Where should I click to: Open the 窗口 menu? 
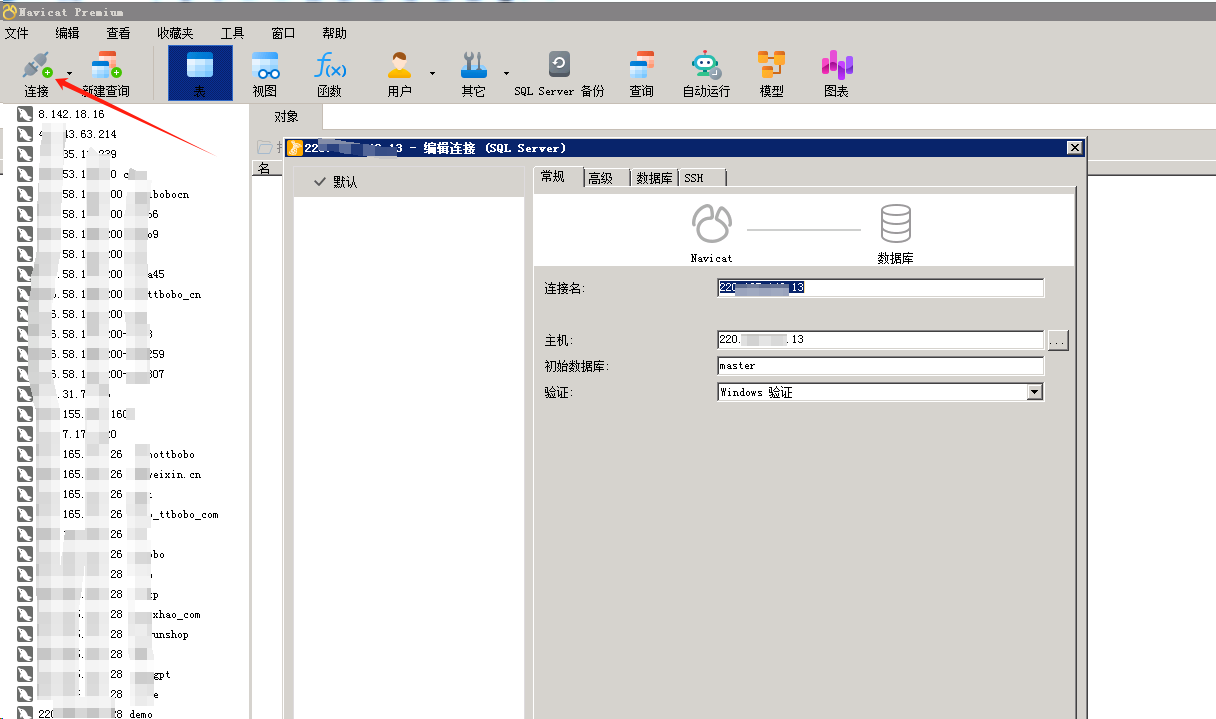click(284, 33)
